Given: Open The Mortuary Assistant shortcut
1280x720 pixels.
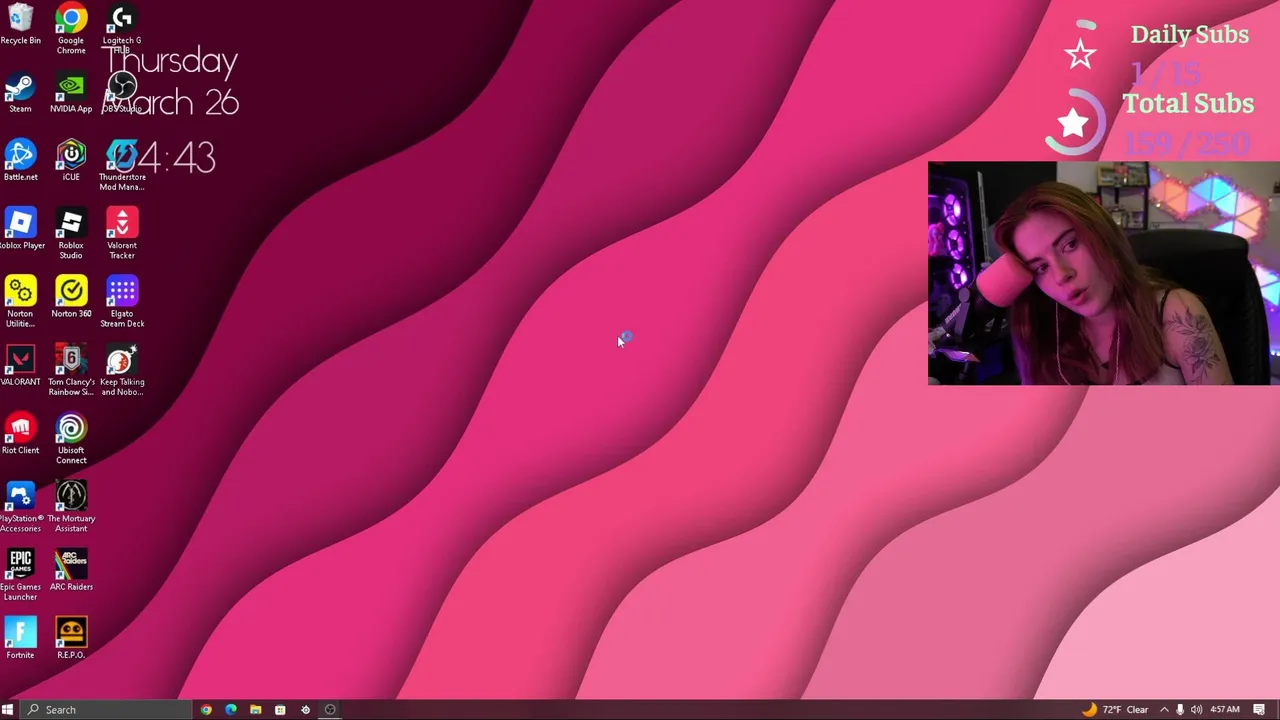Looking at the screenshot, I should (71, 507).
